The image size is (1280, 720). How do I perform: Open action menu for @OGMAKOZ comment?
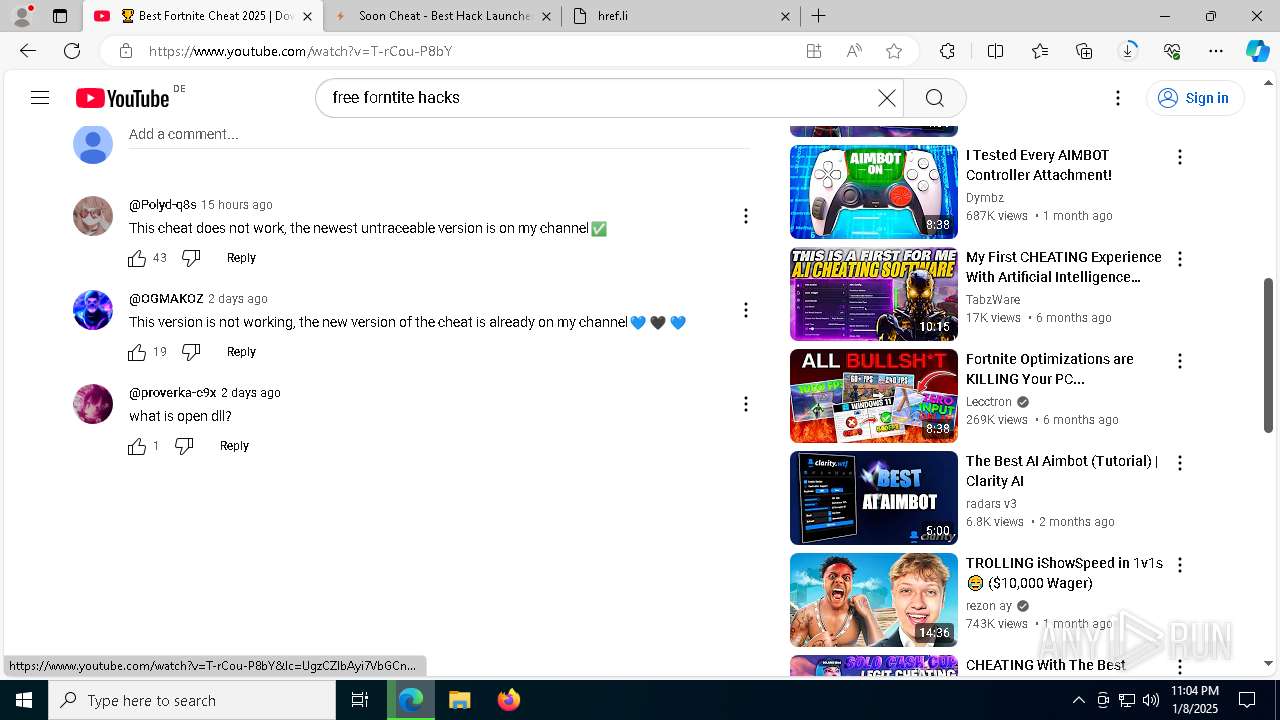(745, 310)
